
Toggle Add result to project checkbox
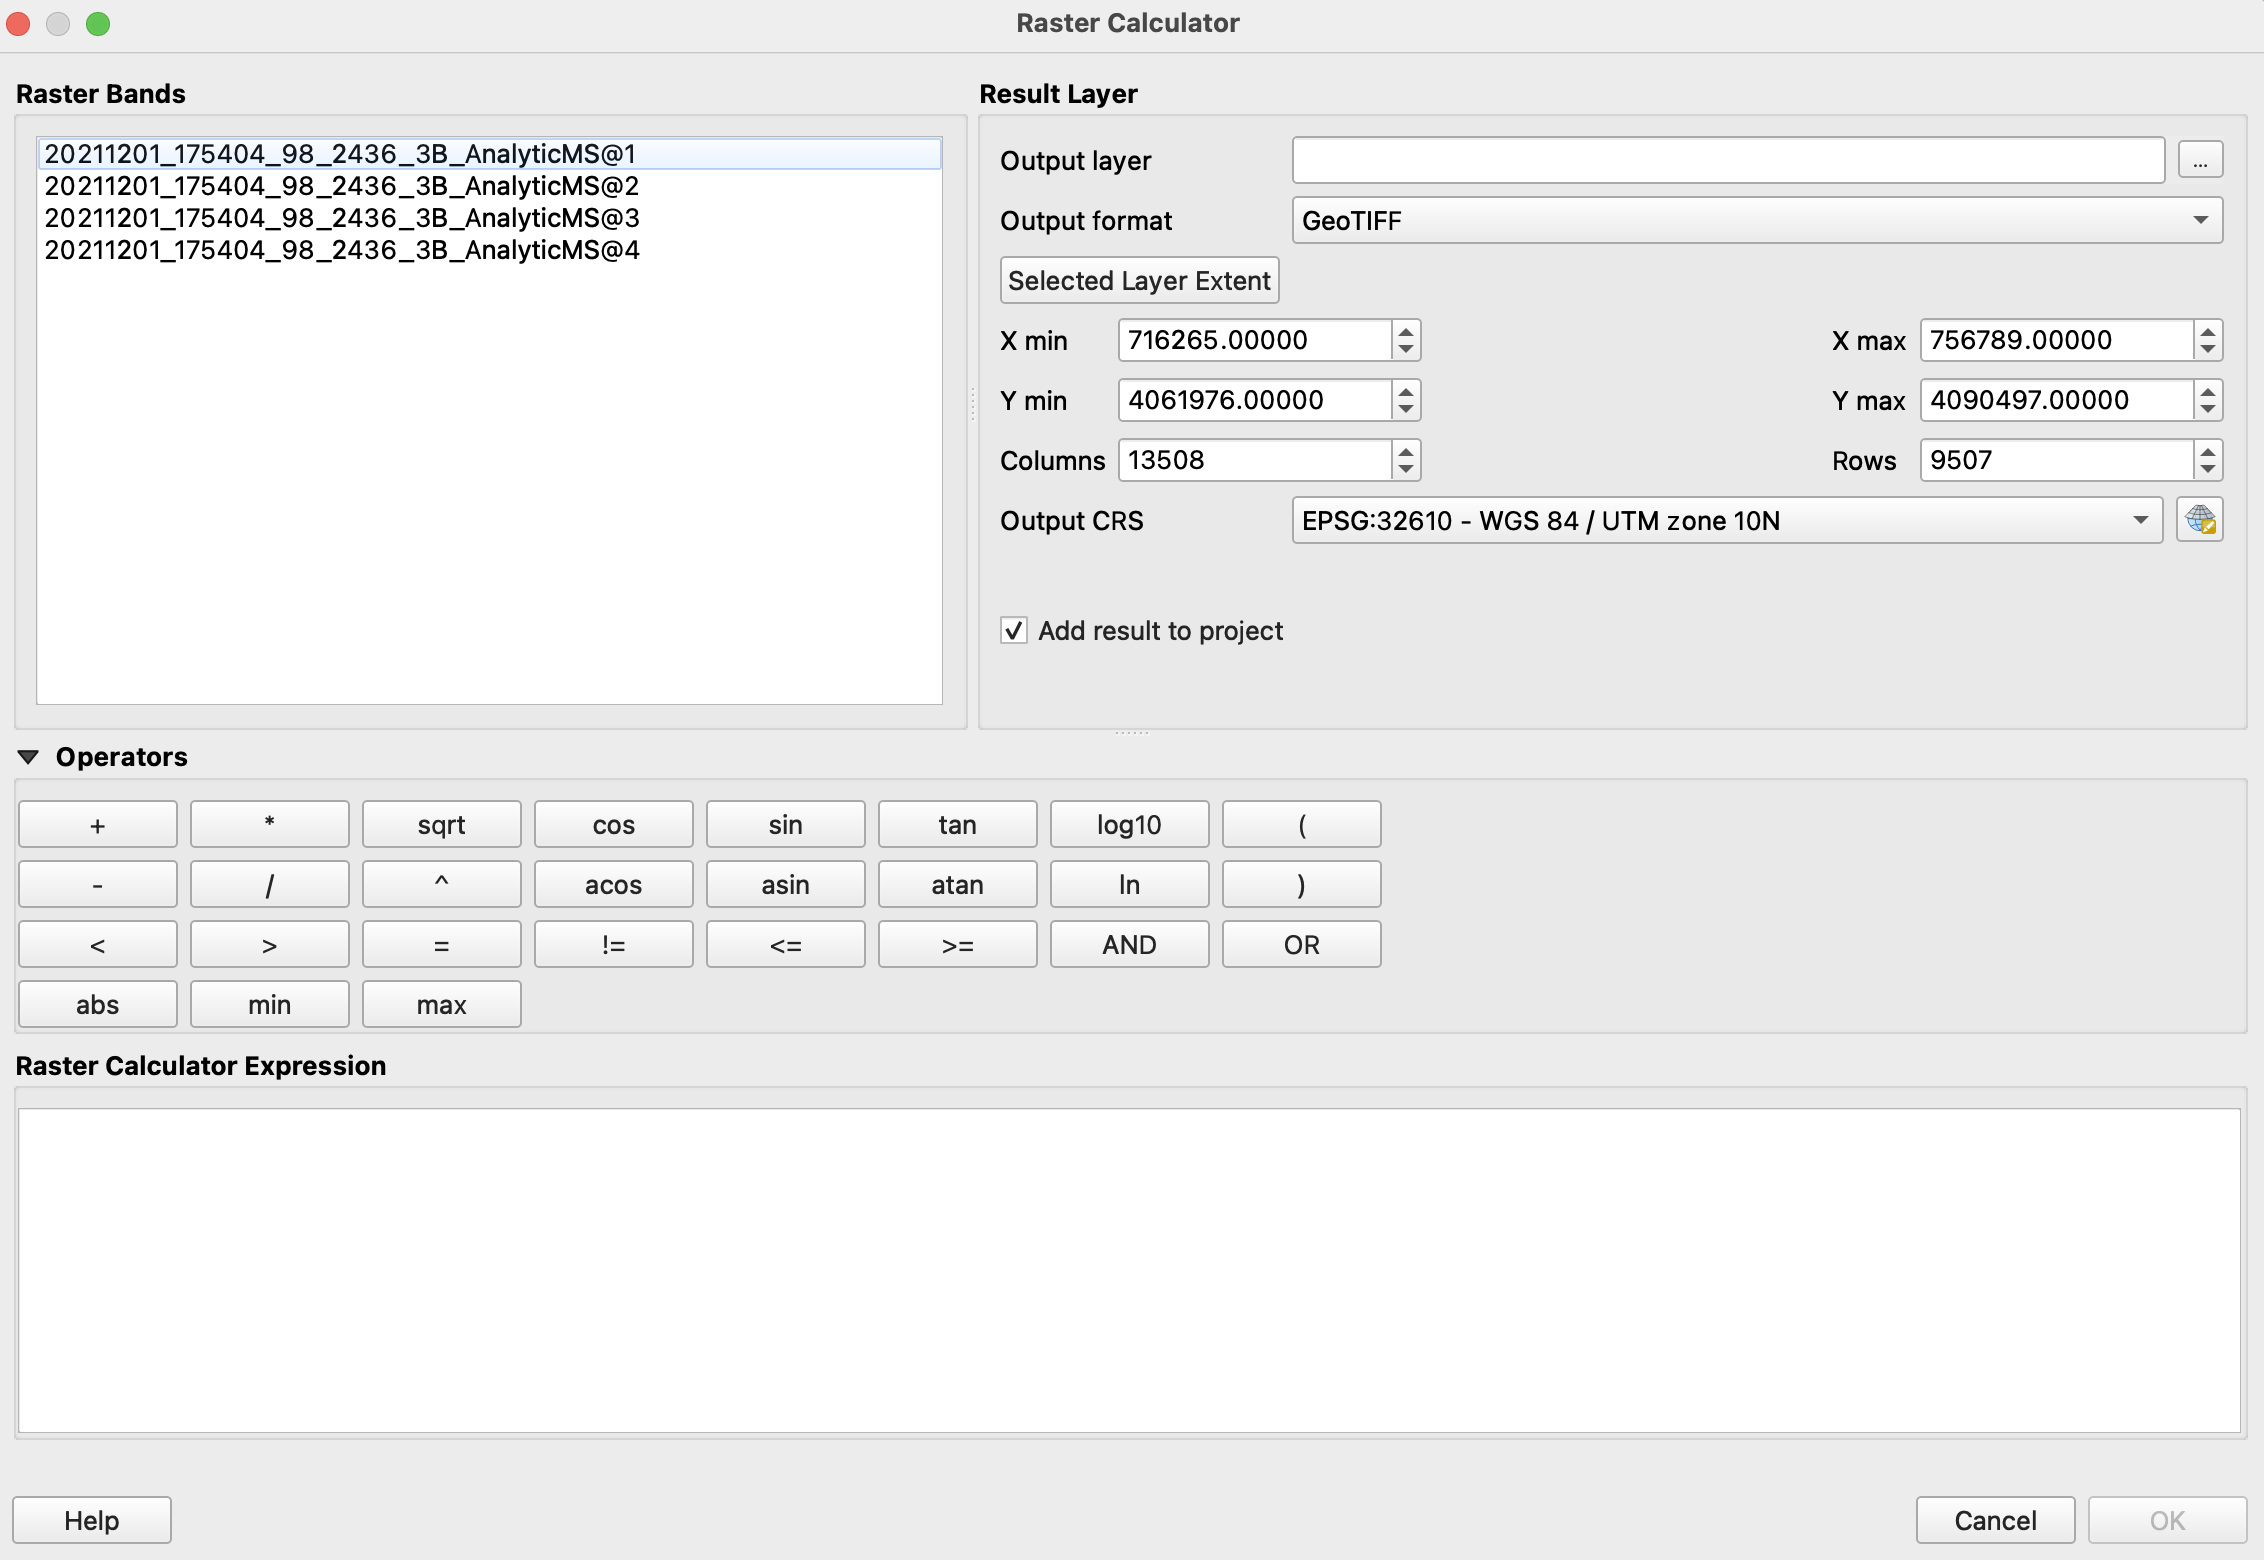tap(1014, 630)
